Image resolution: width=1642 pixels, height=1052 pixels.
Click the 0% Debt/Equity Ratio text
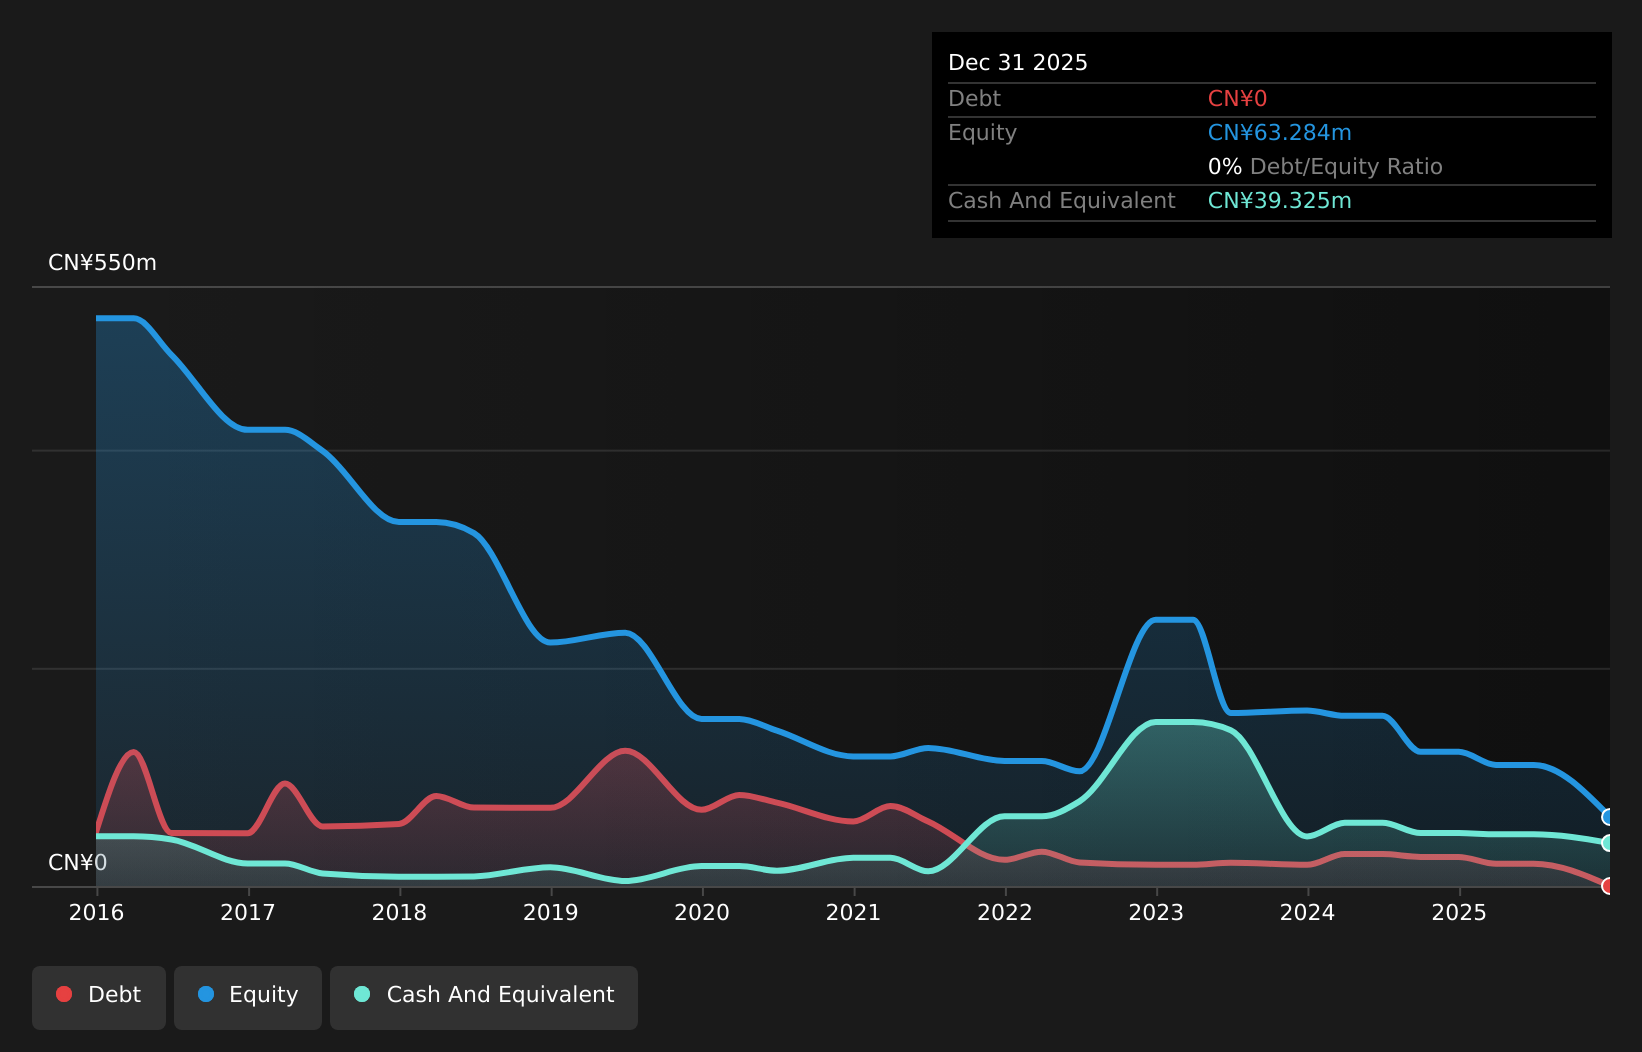point(1325,167)
